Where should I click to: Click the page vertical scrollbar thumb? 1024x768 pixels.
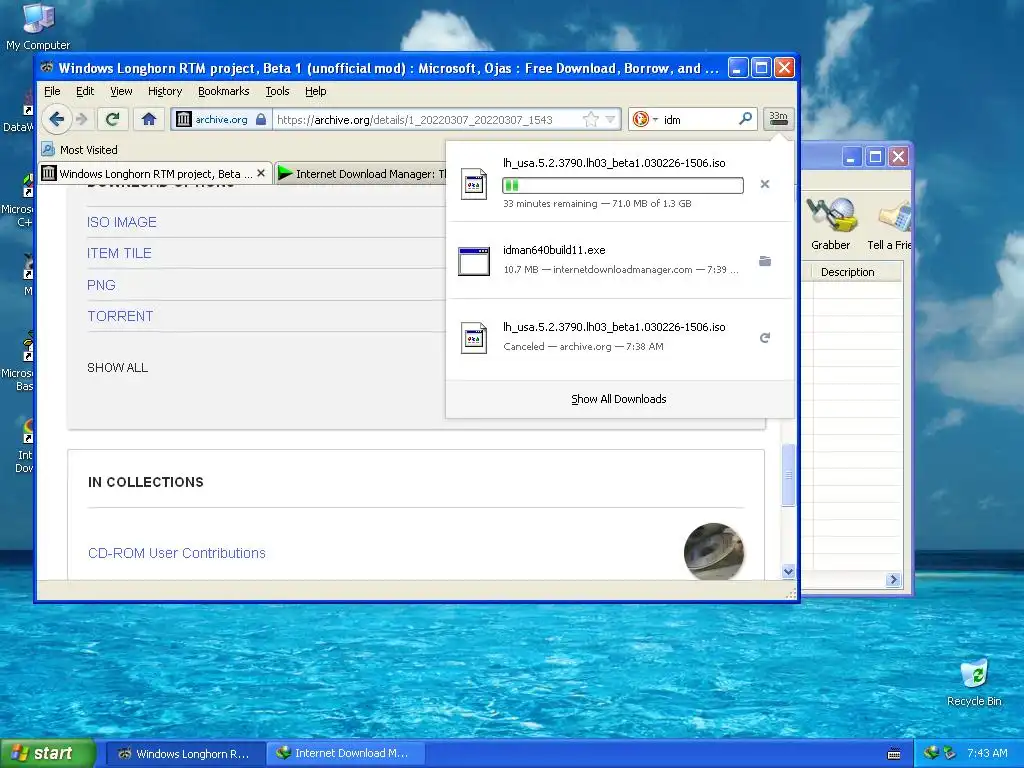click(788, 475)
